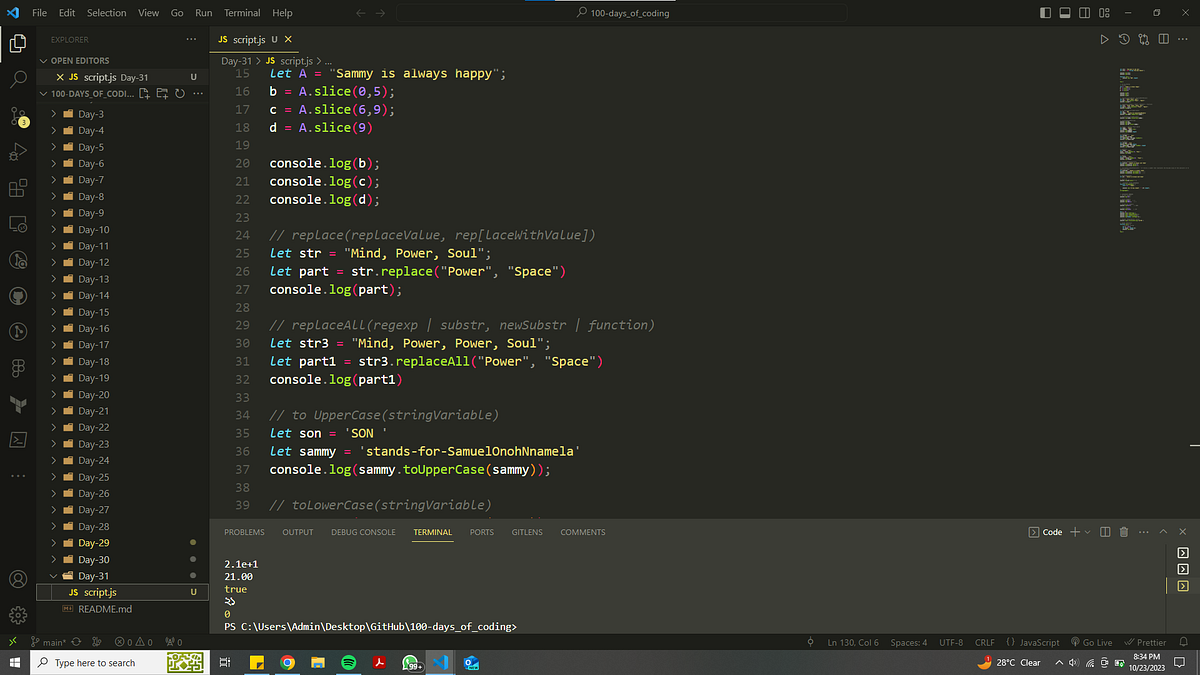Open the timeline history icon in editor toolbar
Screen dimensions: 1200x675
(x=1124, y=39)
